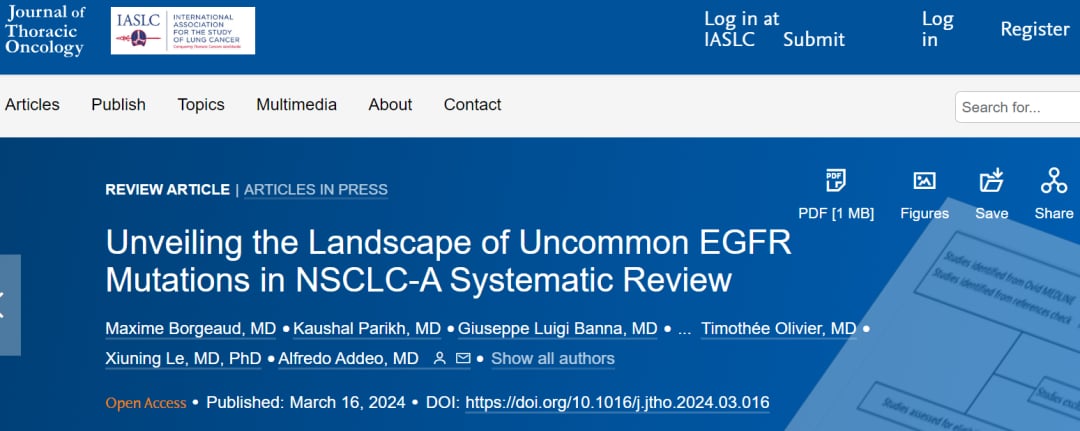Viewport: 1080px width, 431px height.
Task: Open author Xiuning Le, MD, PhD
Action: coord(183,358)
